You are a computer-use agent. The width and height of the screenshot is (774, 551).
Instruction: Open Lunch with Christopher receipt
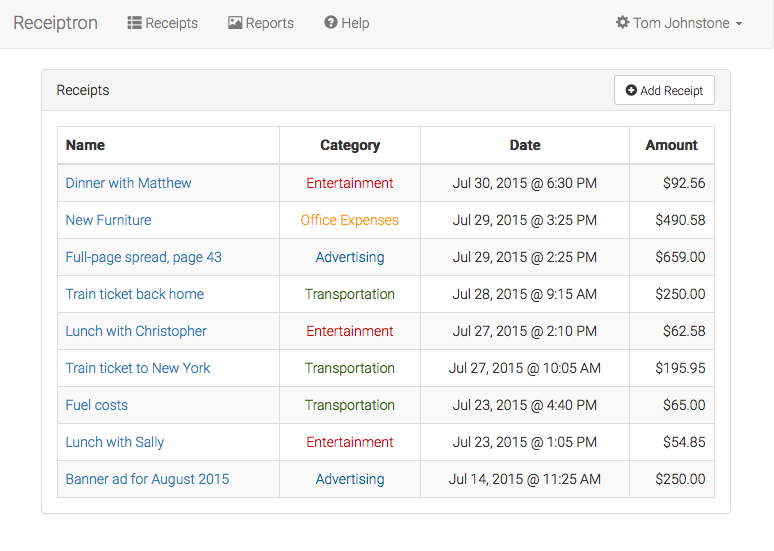(x=136, y=331)
